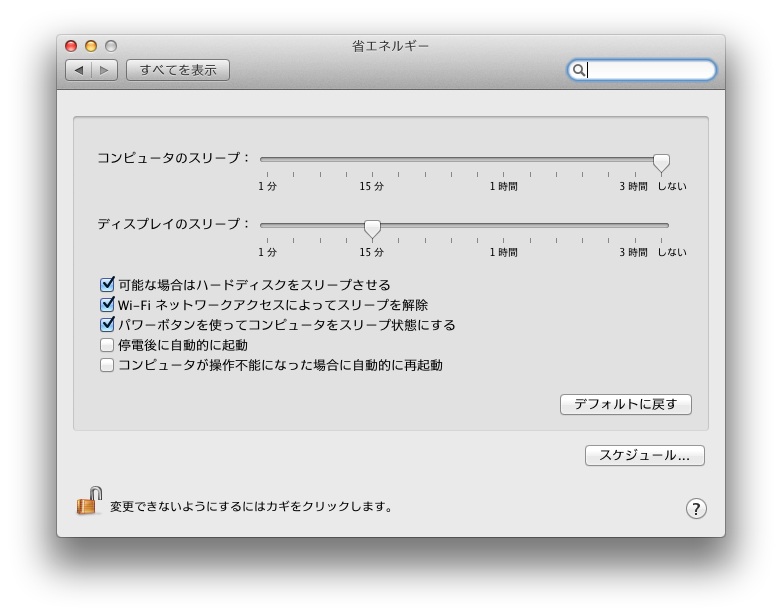Enable コンピュータが操作不能になった場合に自動的に再起動
Viewport: 782px width, 616px height.
click(x=107, y=365)
